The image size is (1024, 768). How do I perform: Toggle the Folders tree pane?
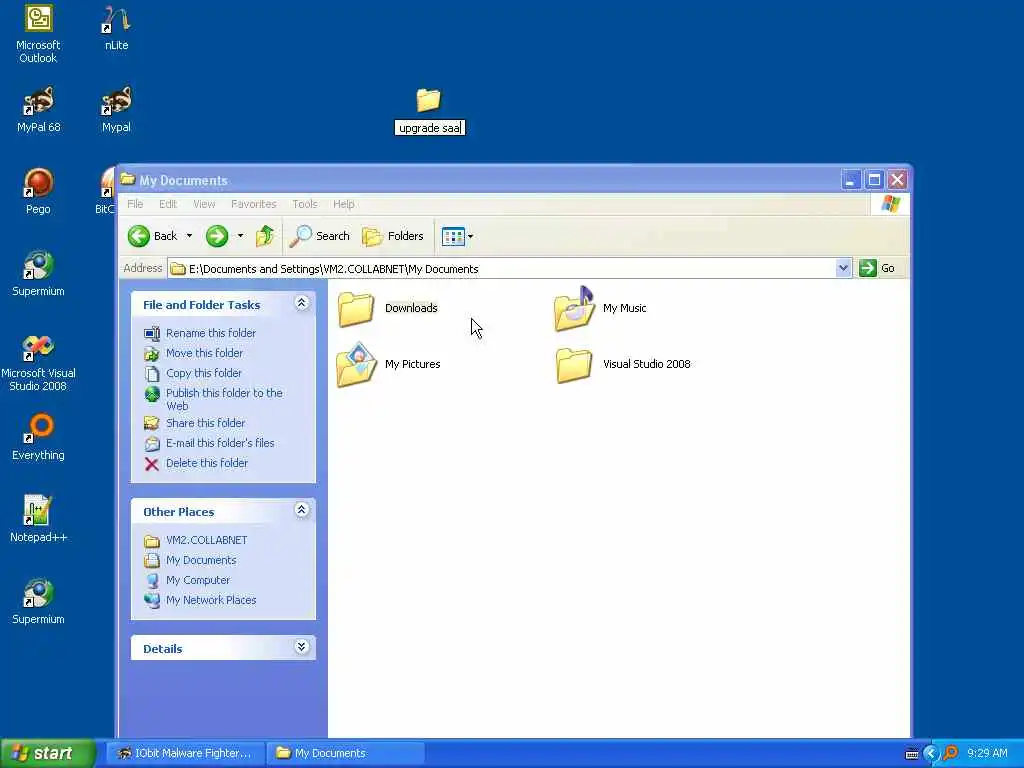point(393,236)
